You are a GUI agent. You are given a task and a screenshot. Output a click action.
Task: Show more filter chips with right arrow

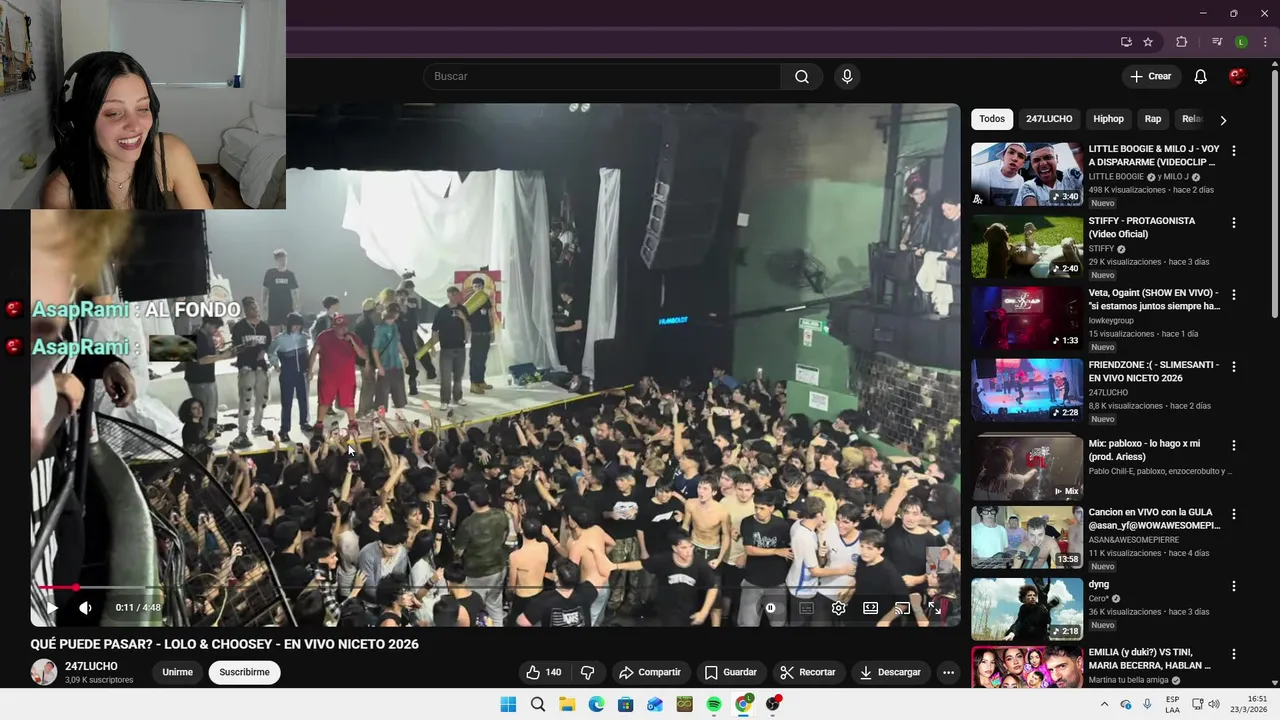point(1223,120)
